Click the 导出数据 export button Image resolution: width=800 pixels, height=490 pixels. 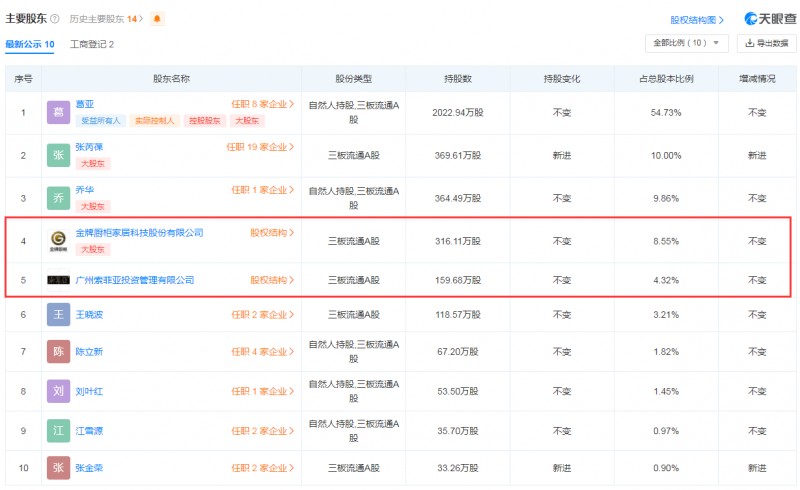point(766,43)
